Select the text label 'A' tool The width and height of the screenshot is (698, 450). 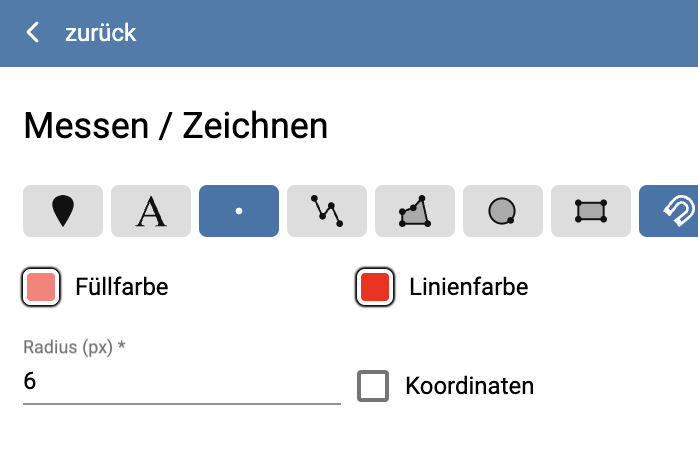[x=151, y=211]
